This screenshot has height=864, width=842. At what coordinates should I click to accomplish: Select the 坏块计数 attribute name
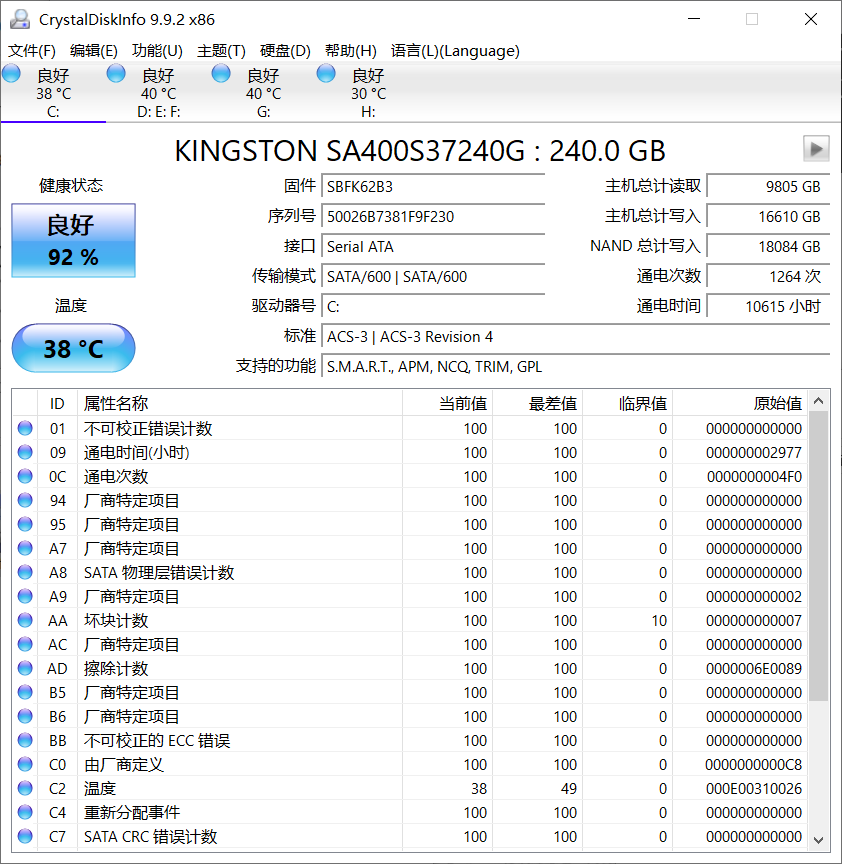(x=116, y=620)
